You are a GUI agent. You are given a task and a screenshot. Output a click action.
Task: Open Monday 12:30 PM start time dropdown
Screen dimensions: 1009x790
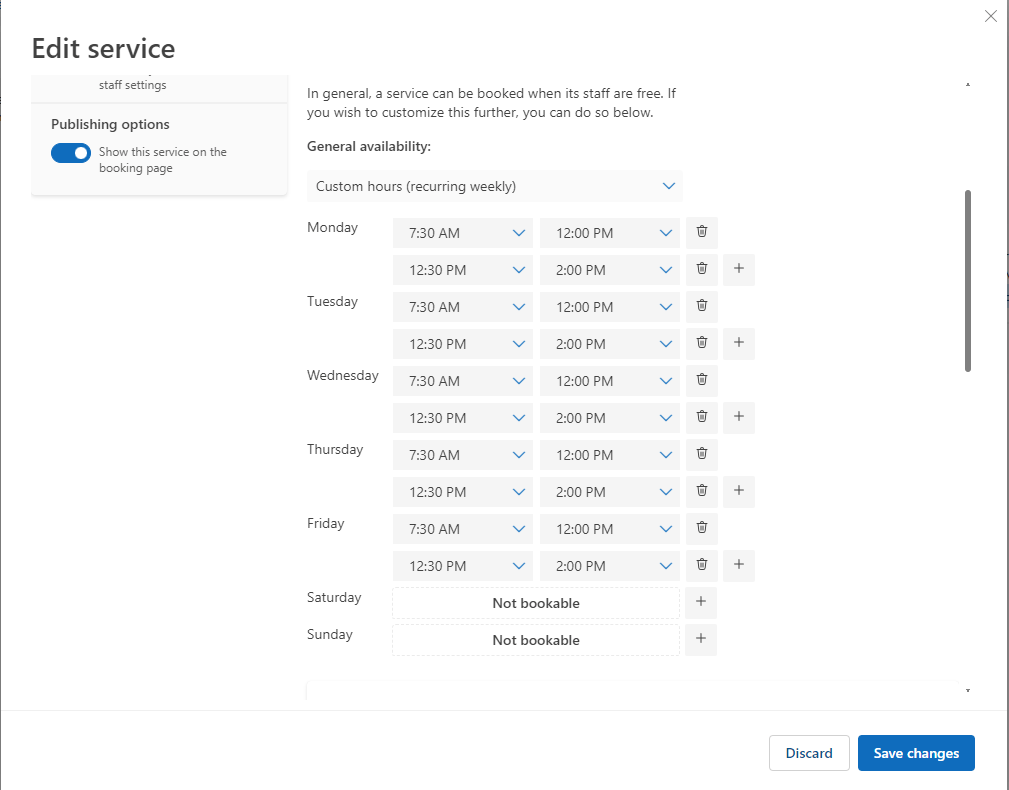pyautogui.click(x=463, y=270)
